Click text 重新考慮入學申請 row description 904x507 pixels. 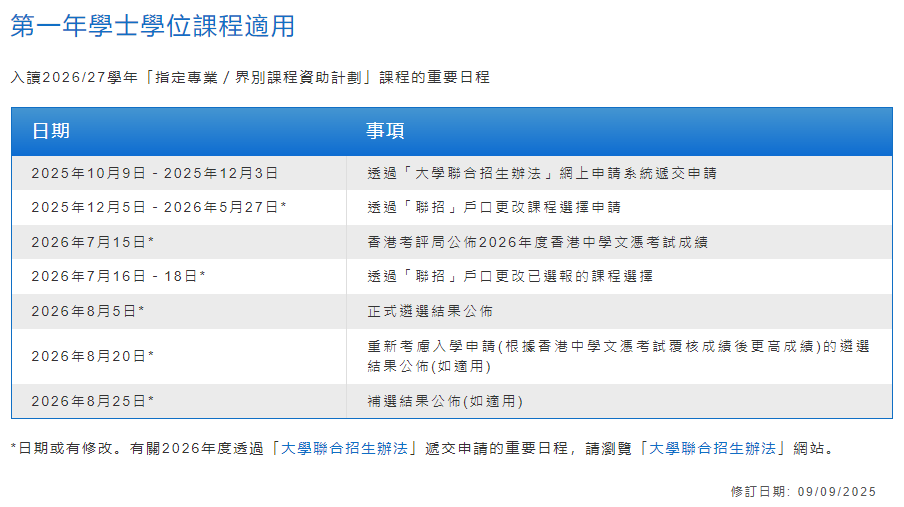[619, 356]
